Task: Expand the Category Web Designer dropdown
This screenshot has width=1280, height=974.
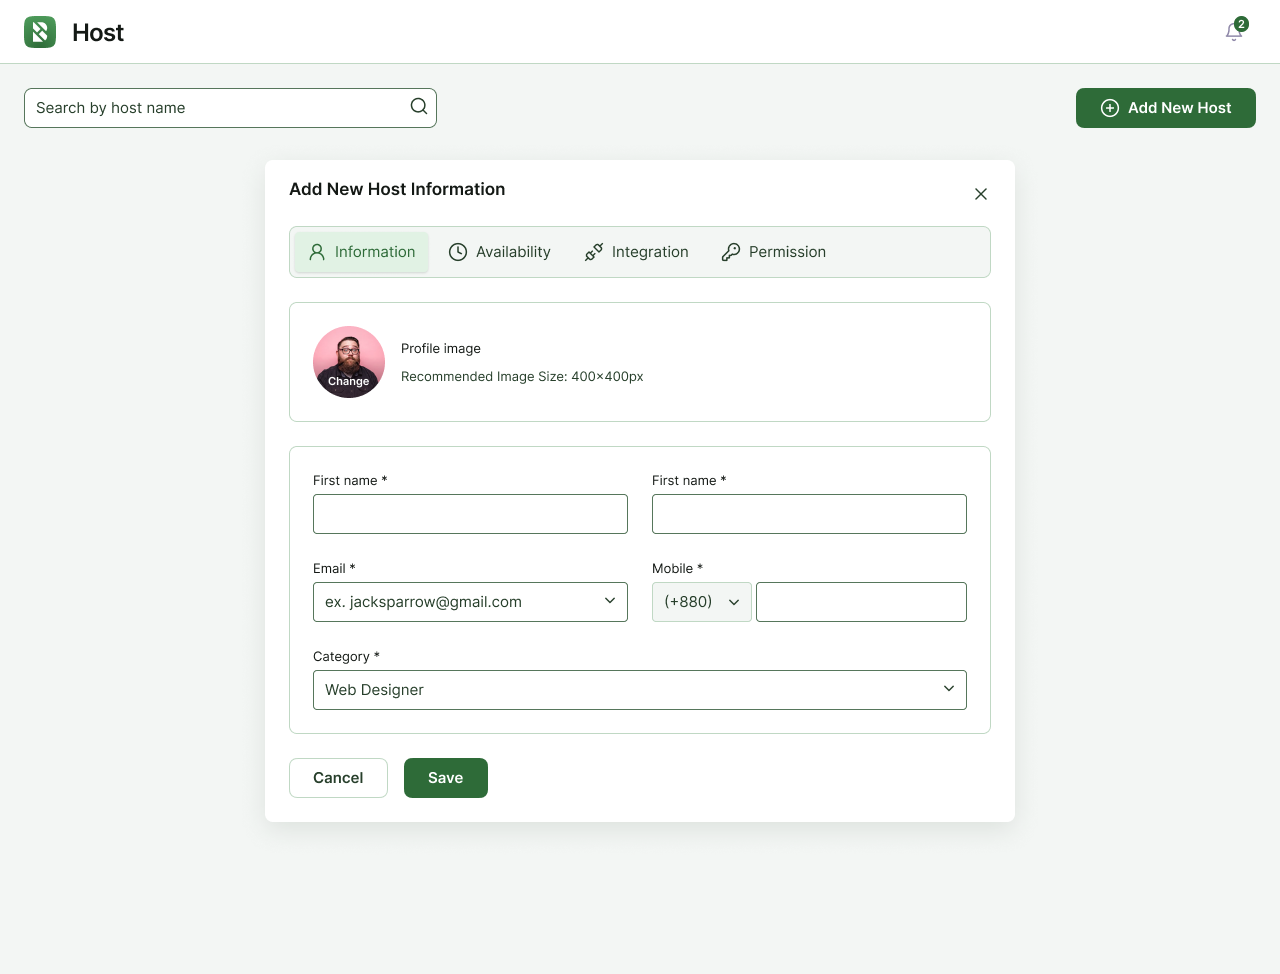Action: (x=640, y=690)
